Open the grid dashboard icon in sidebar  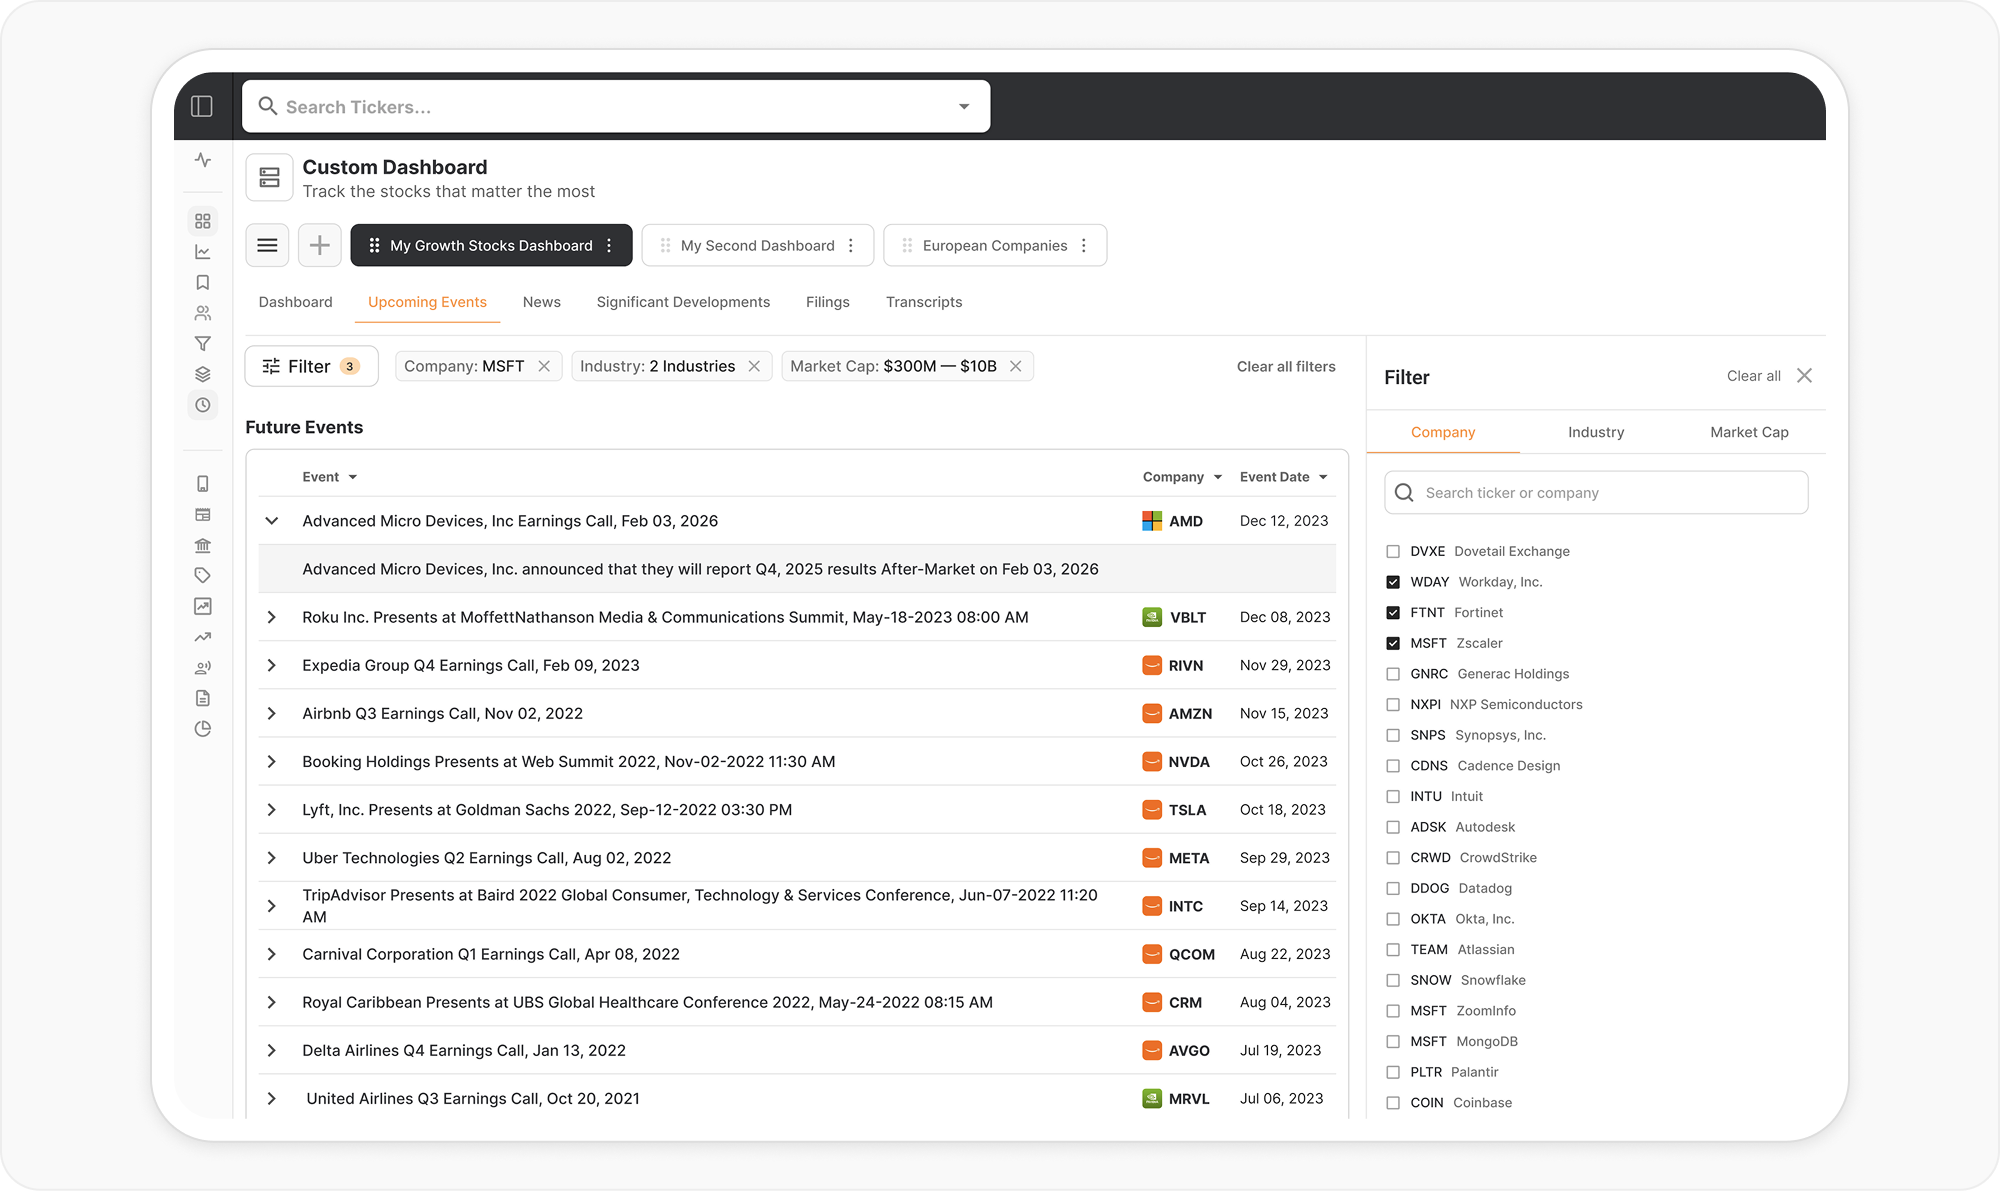203,221
